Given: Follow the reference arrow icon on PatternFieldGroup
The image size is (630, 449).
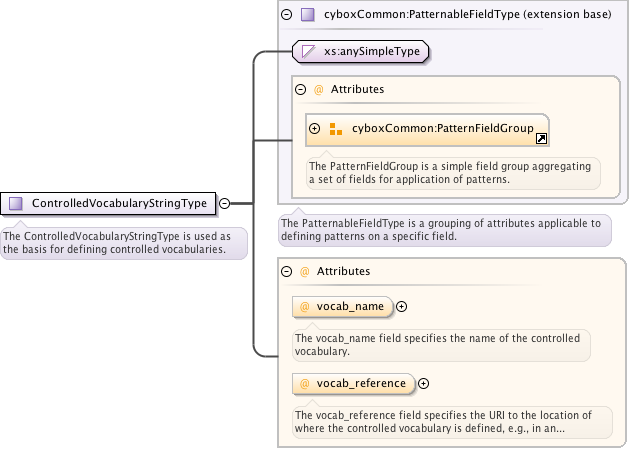Looking at the screenshot, I should pos(541,139).
